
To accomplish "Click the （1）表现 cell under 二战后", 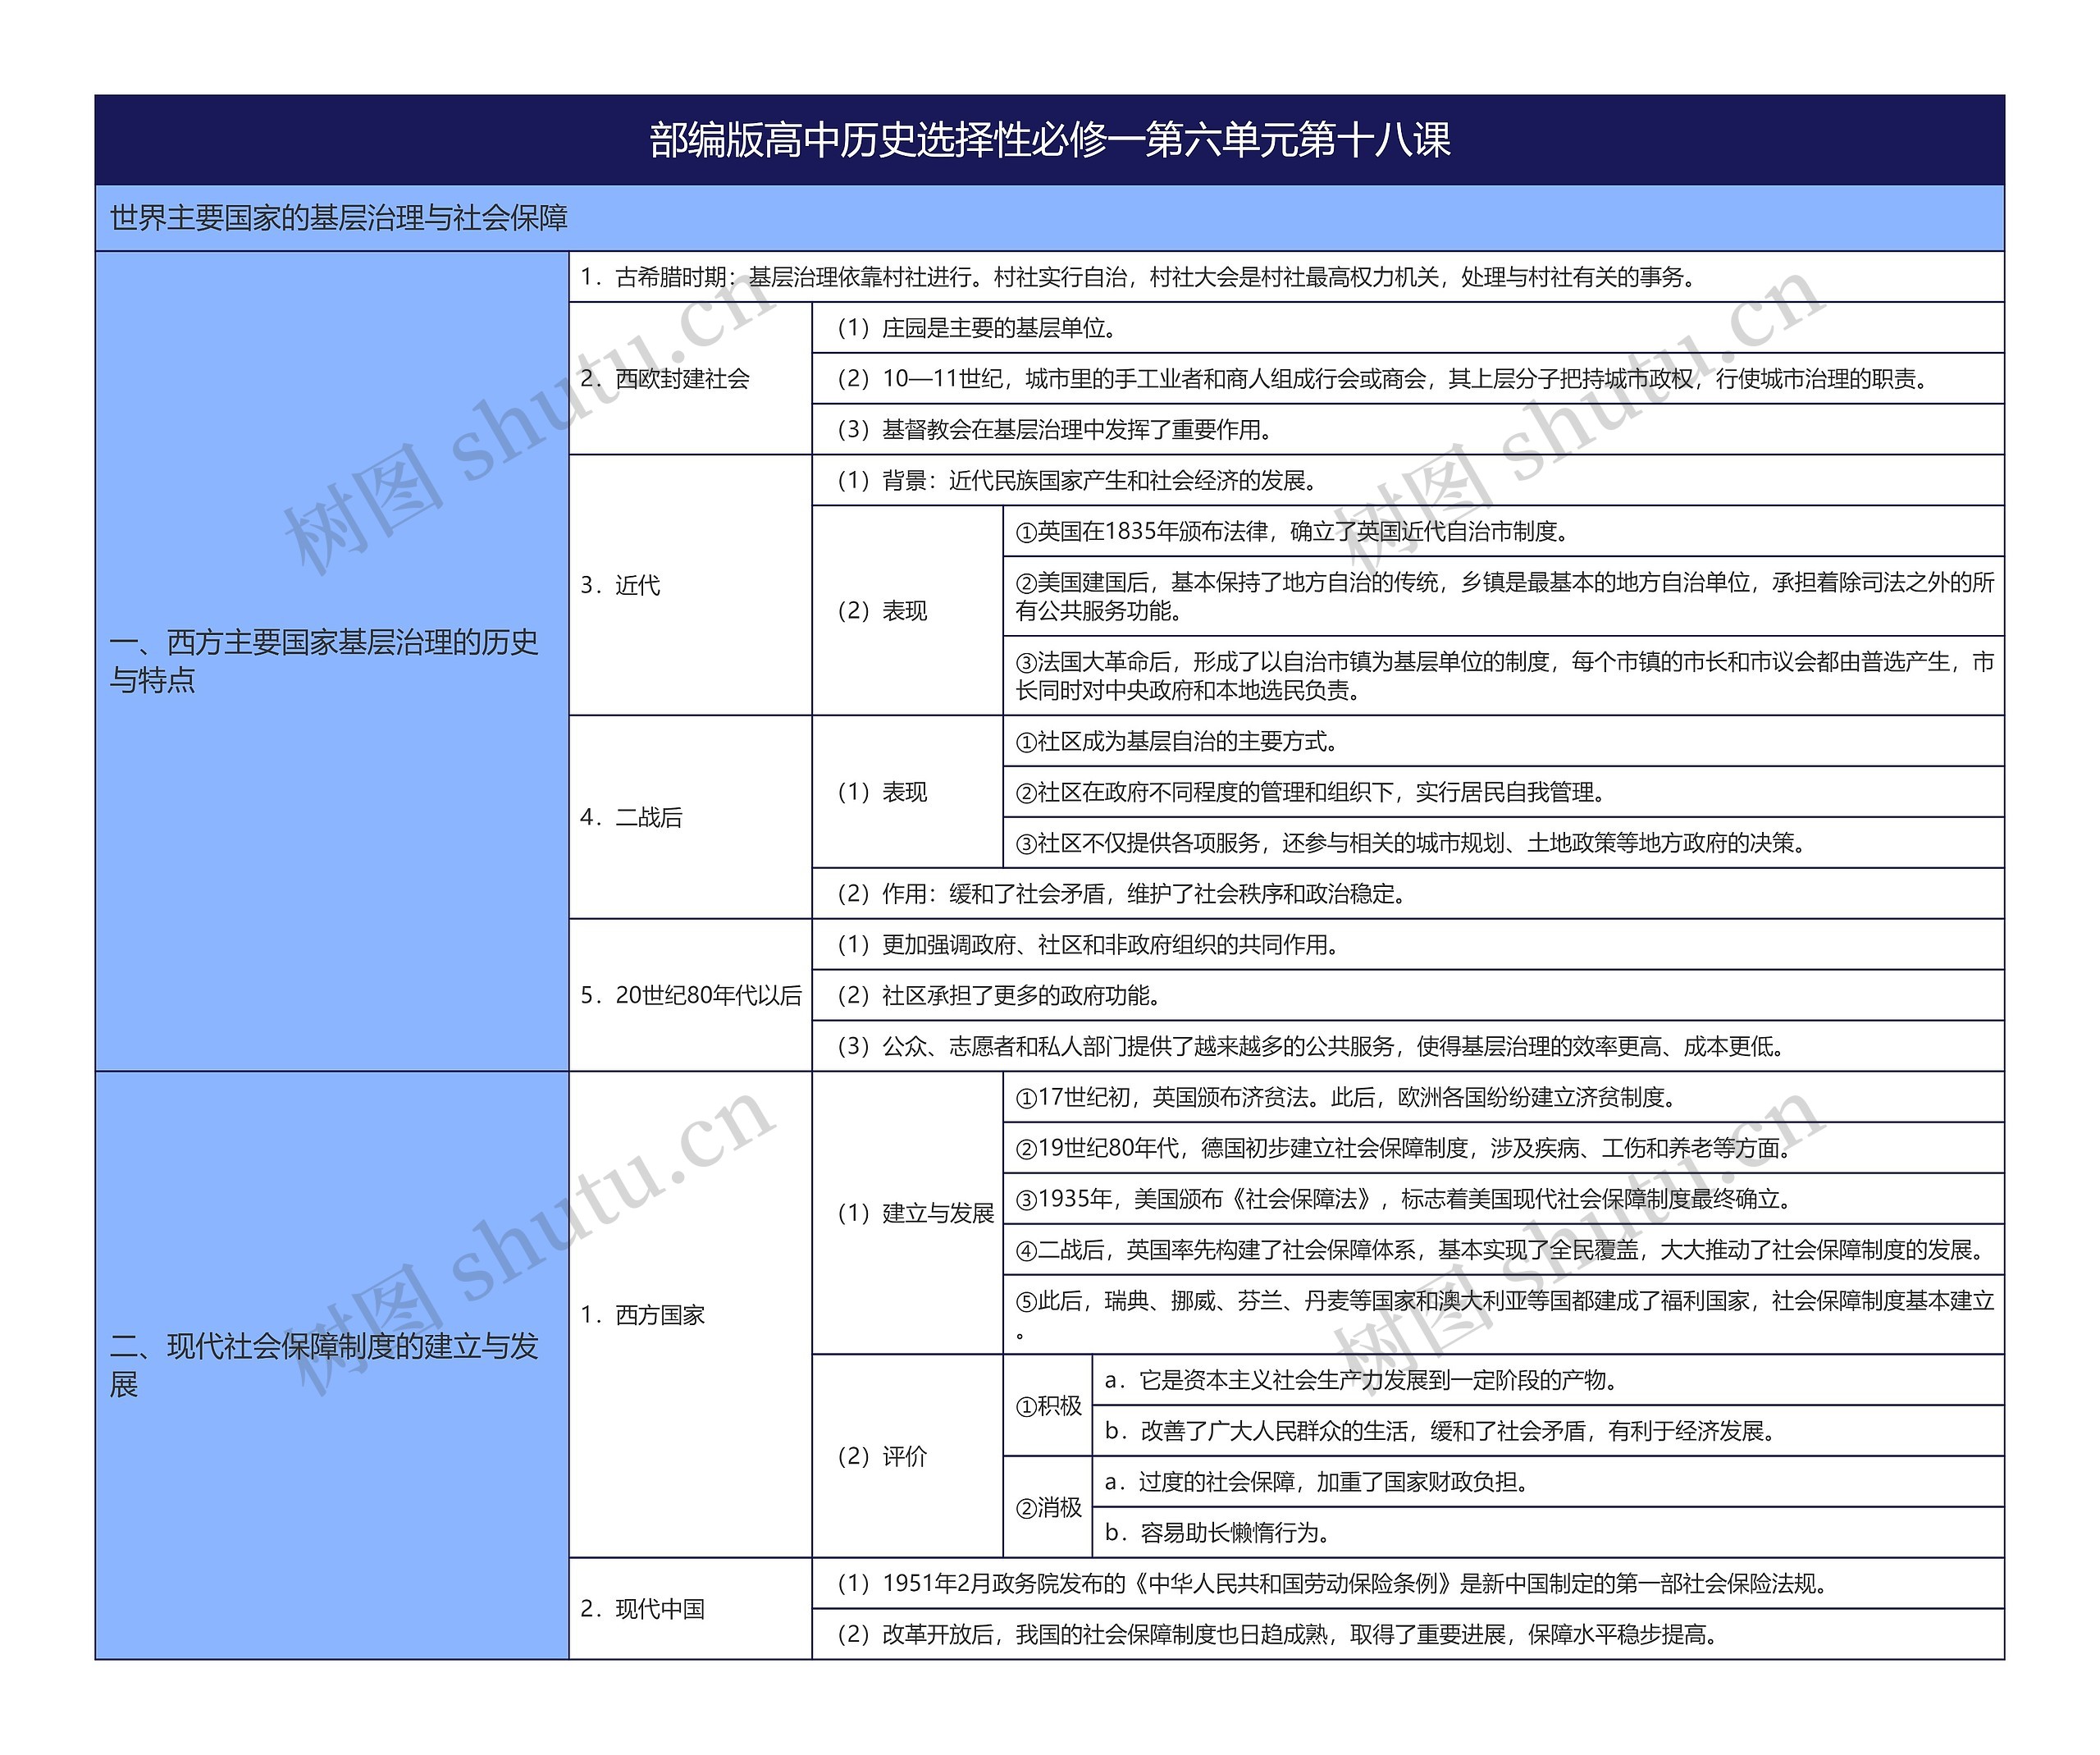I will coord(908,792).
